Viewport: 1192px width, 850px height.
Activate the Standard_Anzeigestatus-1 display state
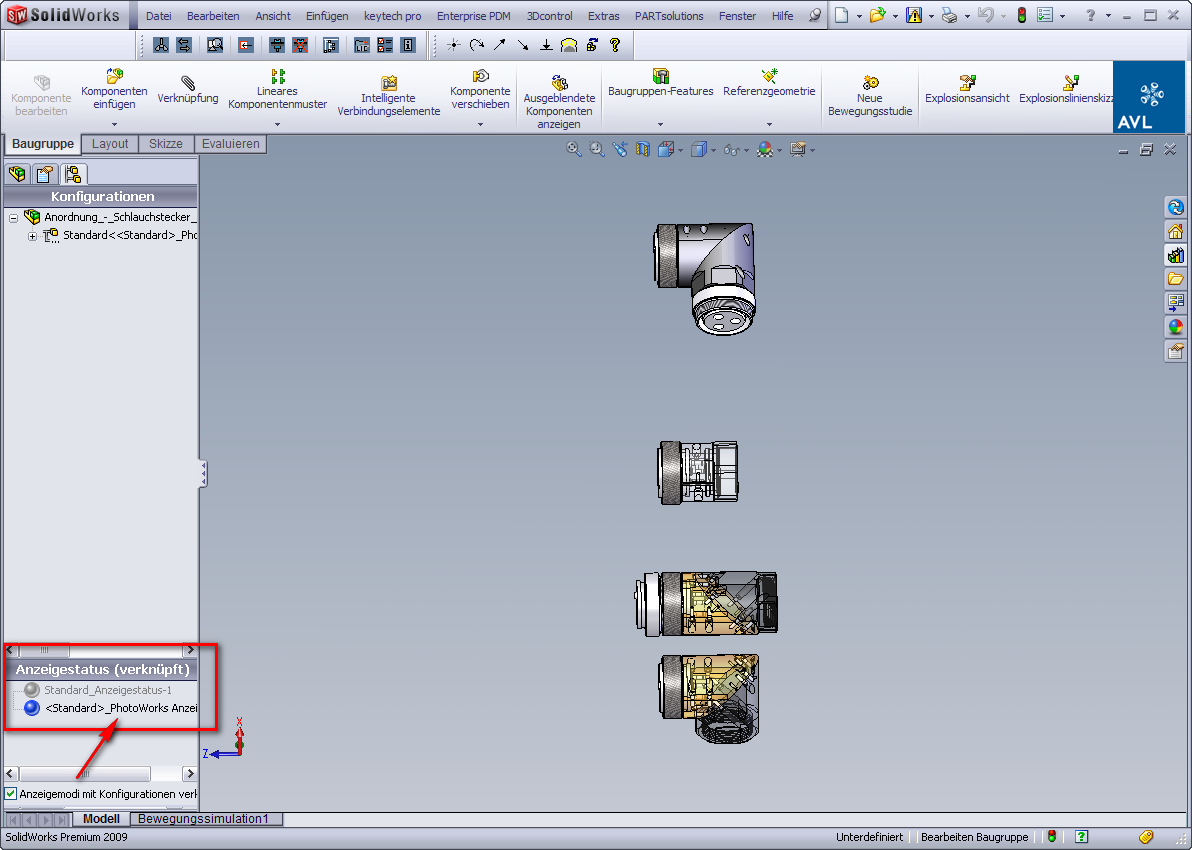pos(107,690)
